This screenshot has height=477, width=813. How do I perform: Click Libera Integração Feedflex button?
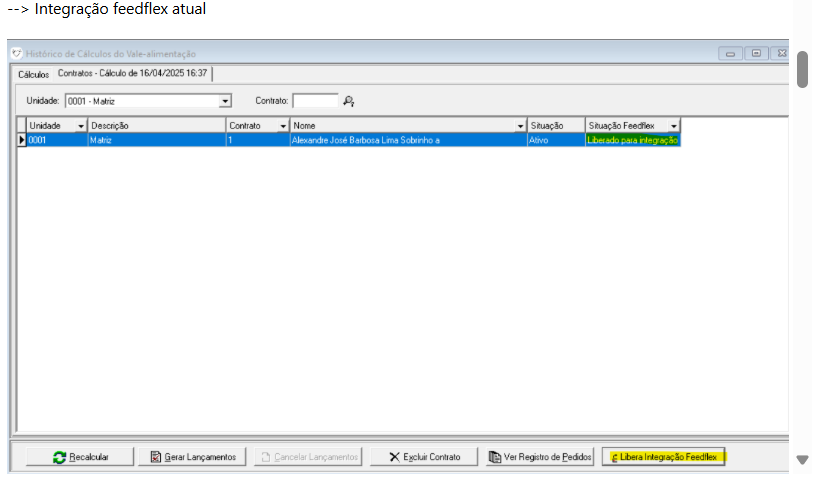[x=665, y=457]
